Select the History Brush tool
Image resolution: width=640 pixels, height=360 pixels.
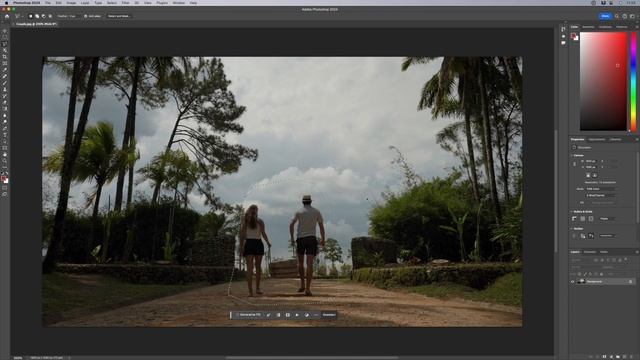(x=5, y=96)
